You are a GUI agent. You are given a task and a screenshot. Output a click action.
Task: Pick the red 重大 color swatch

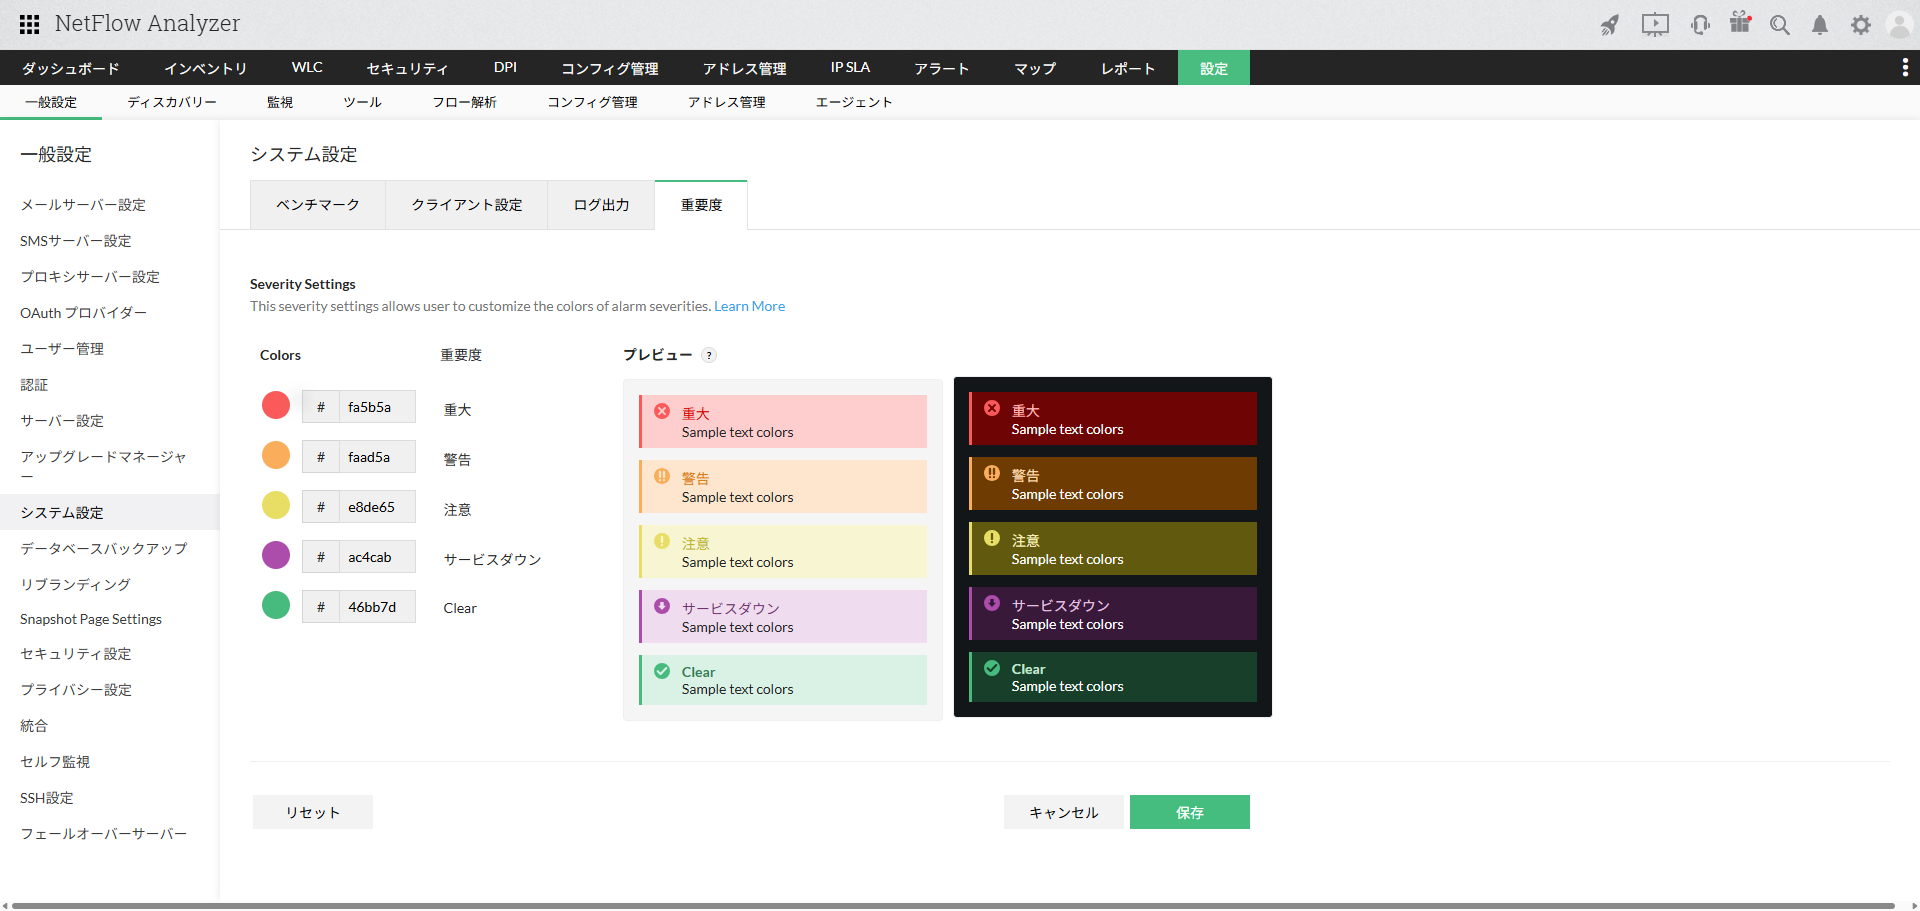(276, 405)
